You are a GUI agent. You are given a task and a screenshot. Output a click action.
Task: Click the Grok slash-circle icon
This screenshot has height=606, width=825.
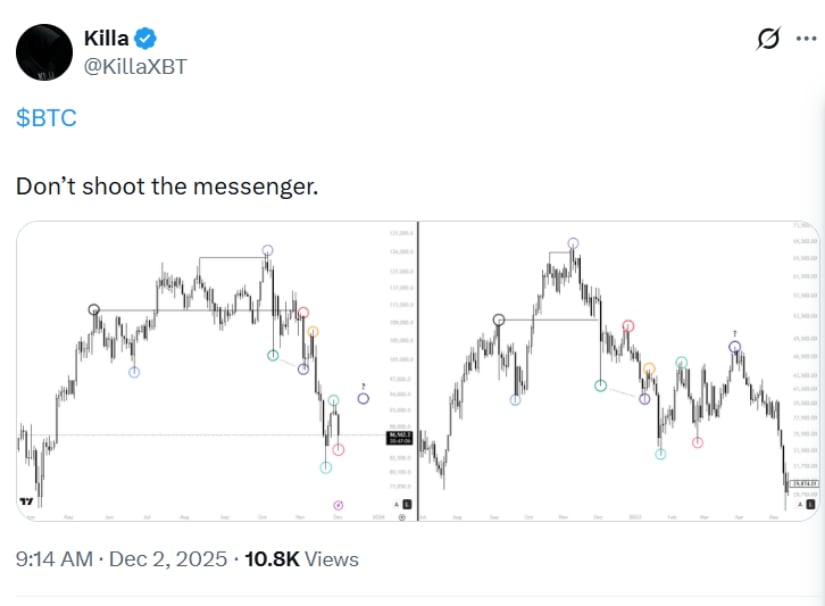(768, 39)
